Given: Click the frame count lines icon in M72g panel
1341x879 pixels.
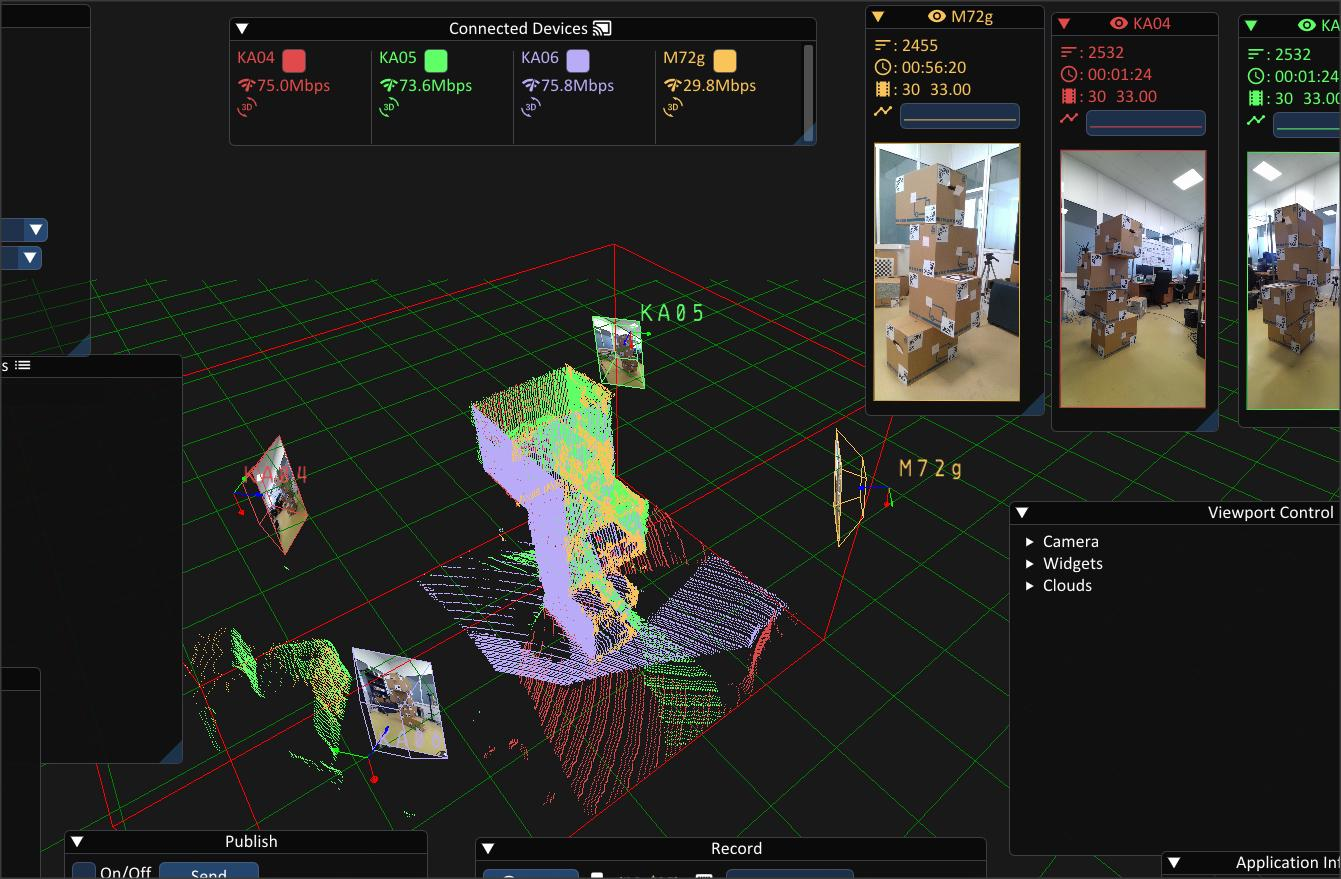Looking at the screenshot, I should 882,45.
